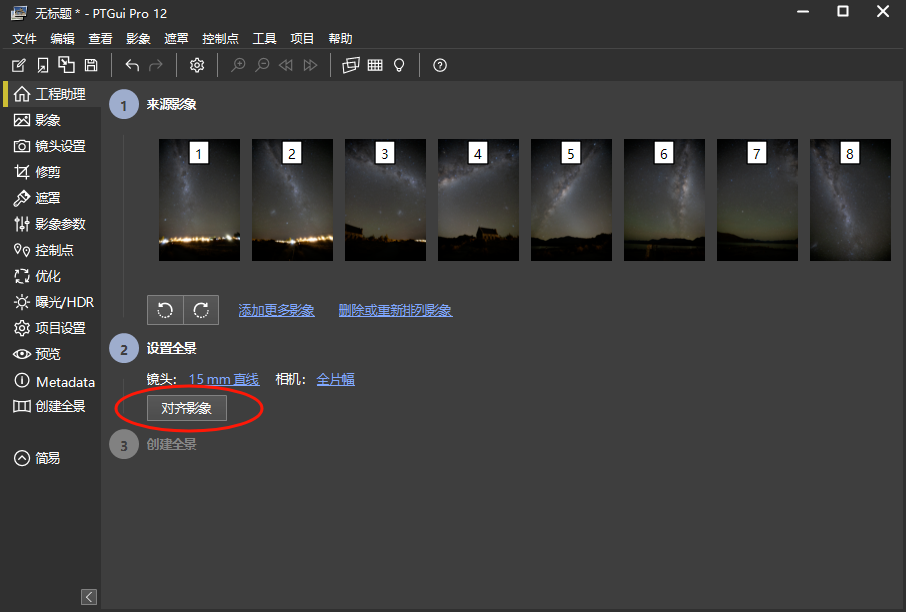The height and width of the screenshot is (612, 906).
Task: Click the 15 mm 直线 lens link
Action: [224, 379]
